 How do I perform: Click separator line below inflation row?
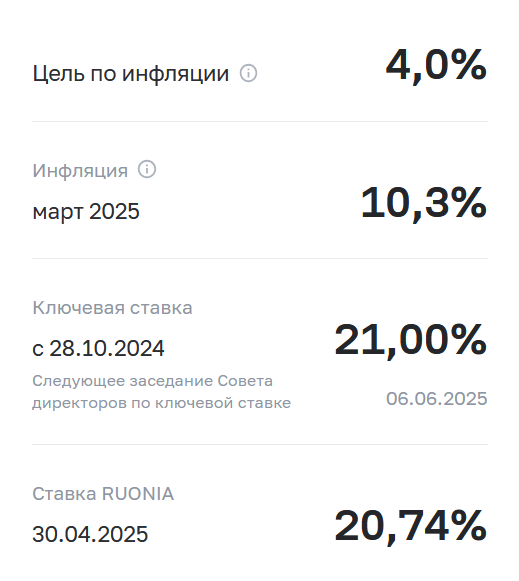click(260, 258)
